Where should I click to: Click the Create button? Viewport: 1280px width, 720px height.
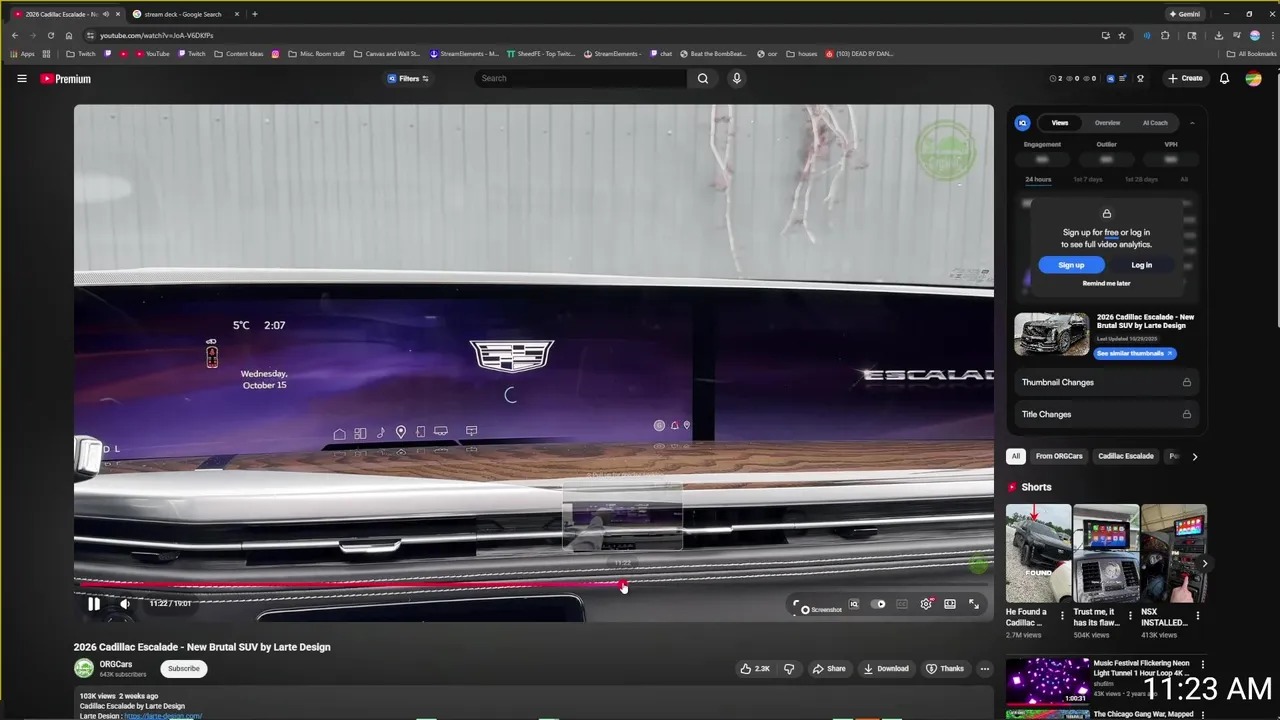[1185, 78]
